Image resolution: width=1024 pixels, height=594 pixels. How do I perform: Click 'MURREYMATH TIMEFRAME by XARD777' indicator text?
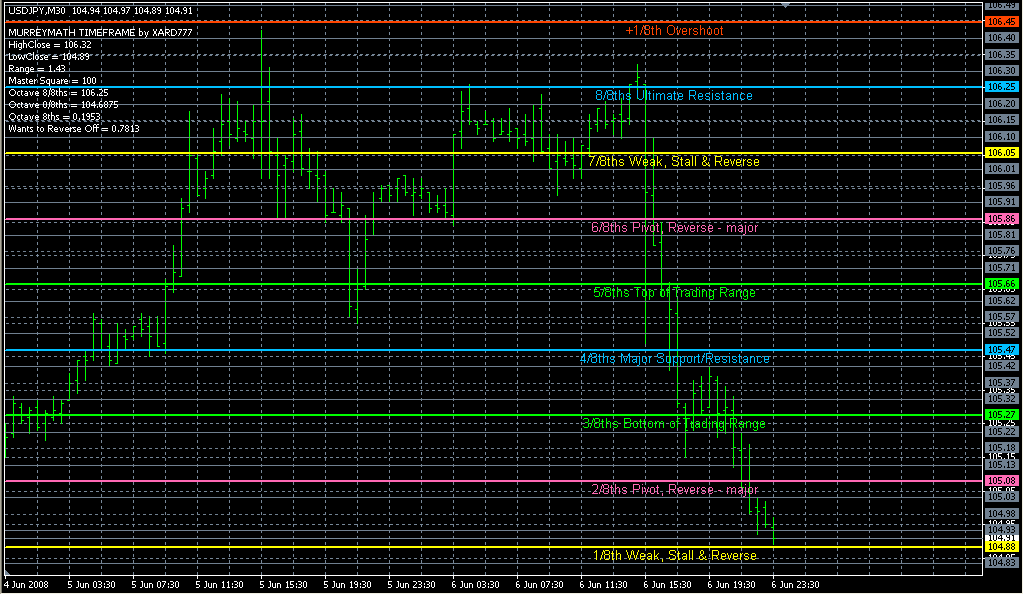click(x=100, y=33)
